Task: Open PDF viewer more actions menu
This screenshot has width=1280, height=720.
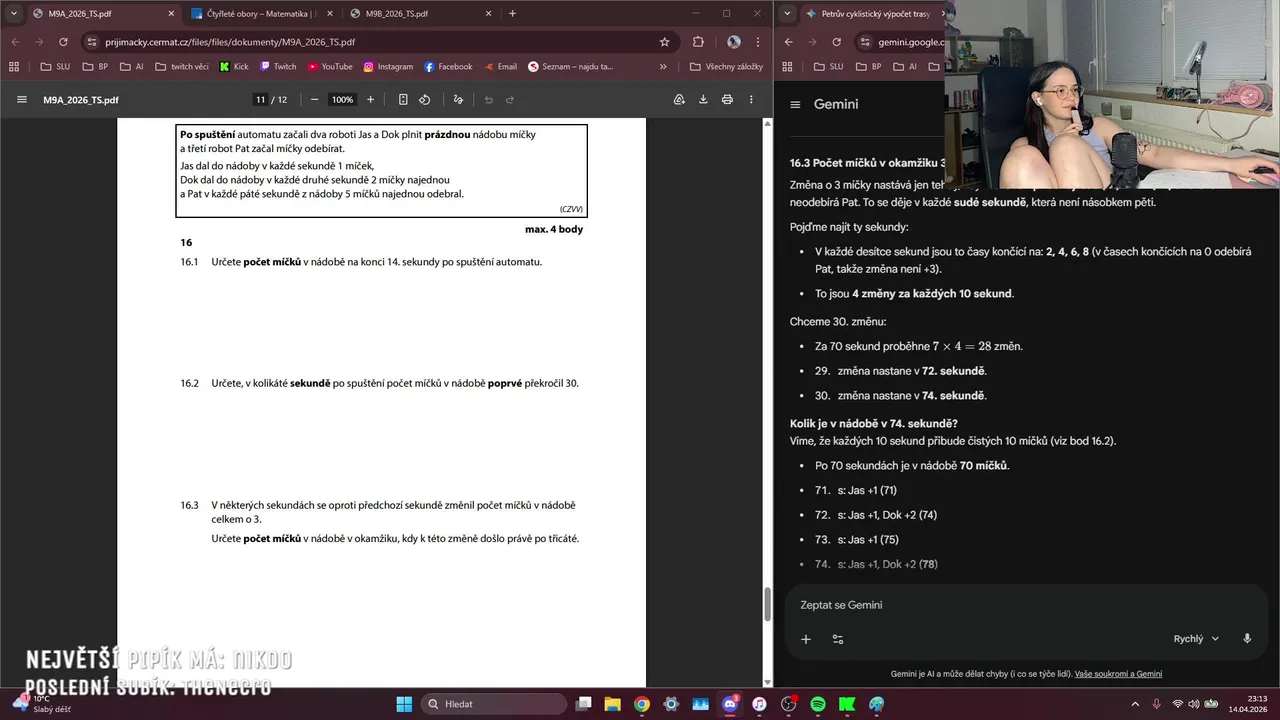Action: pos(751,100)
